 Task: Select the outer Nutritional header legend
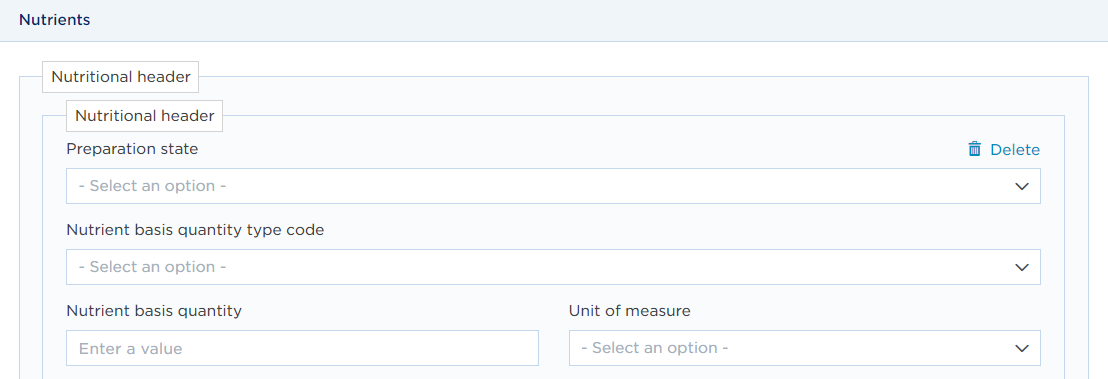pos(121,77)
